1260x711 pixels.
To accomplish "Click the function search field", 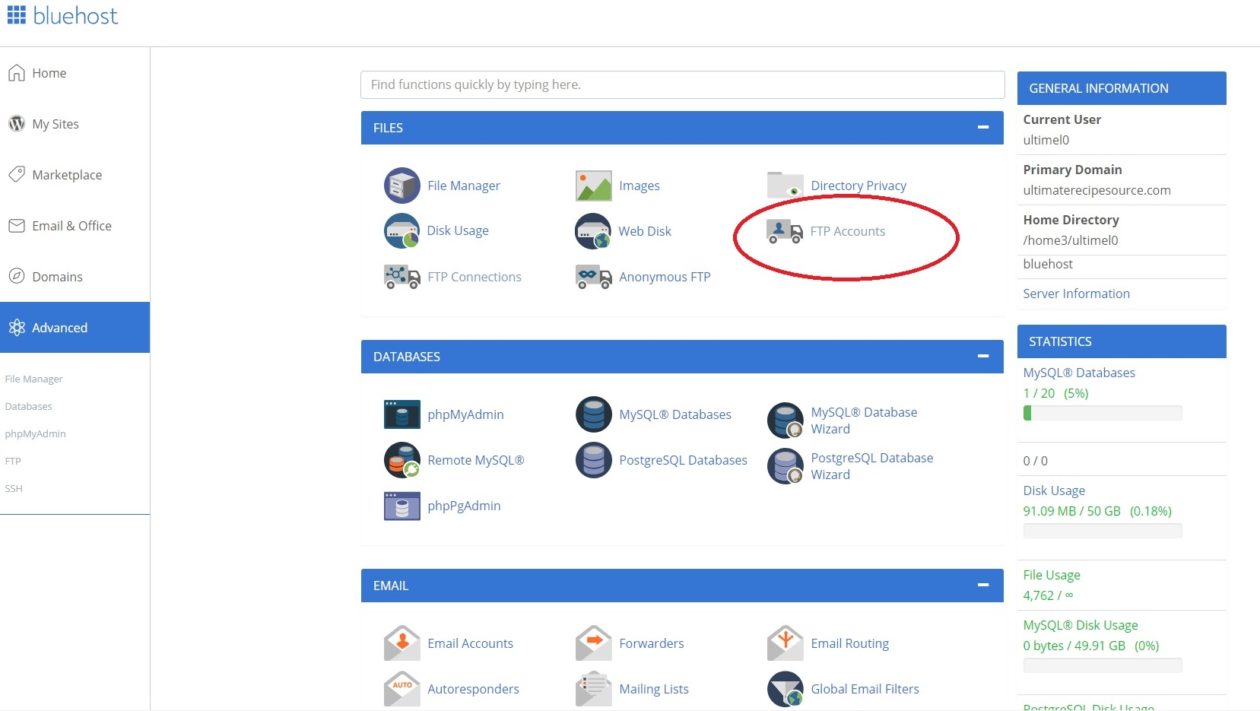I will tap(682, 84).
